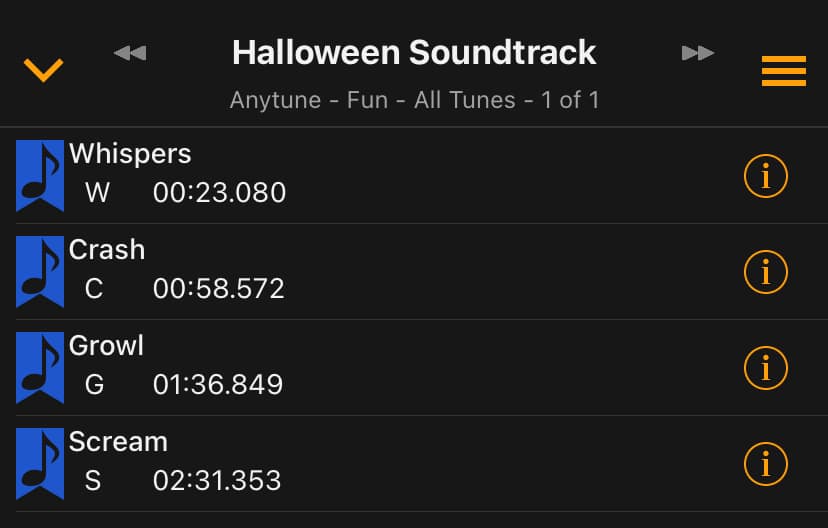Click the Anytune playlist subtitle text
The height and width of the screenshot is (528, 828).
pos(414,100)
